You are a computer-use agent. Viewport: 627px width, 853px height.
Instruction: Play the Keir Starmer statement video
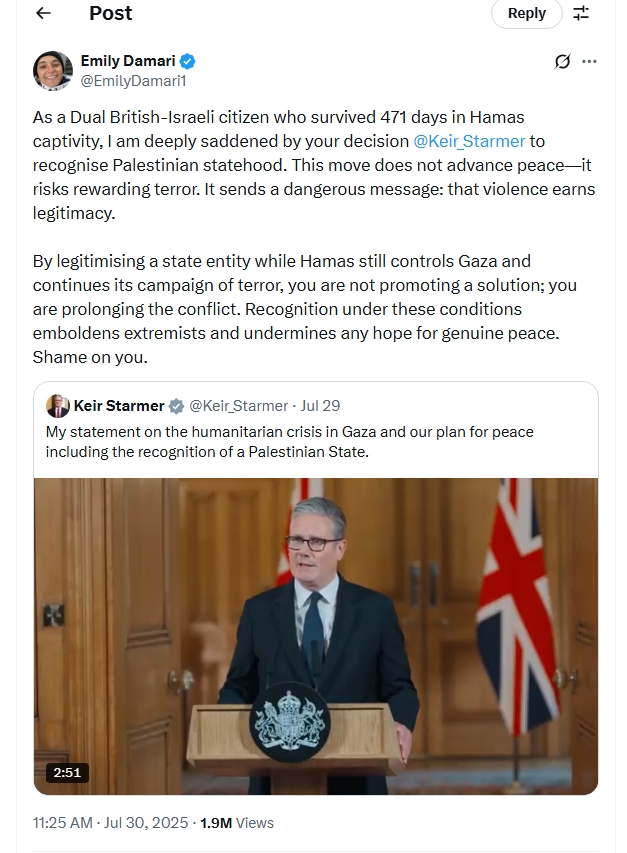[x=316, y=636]
